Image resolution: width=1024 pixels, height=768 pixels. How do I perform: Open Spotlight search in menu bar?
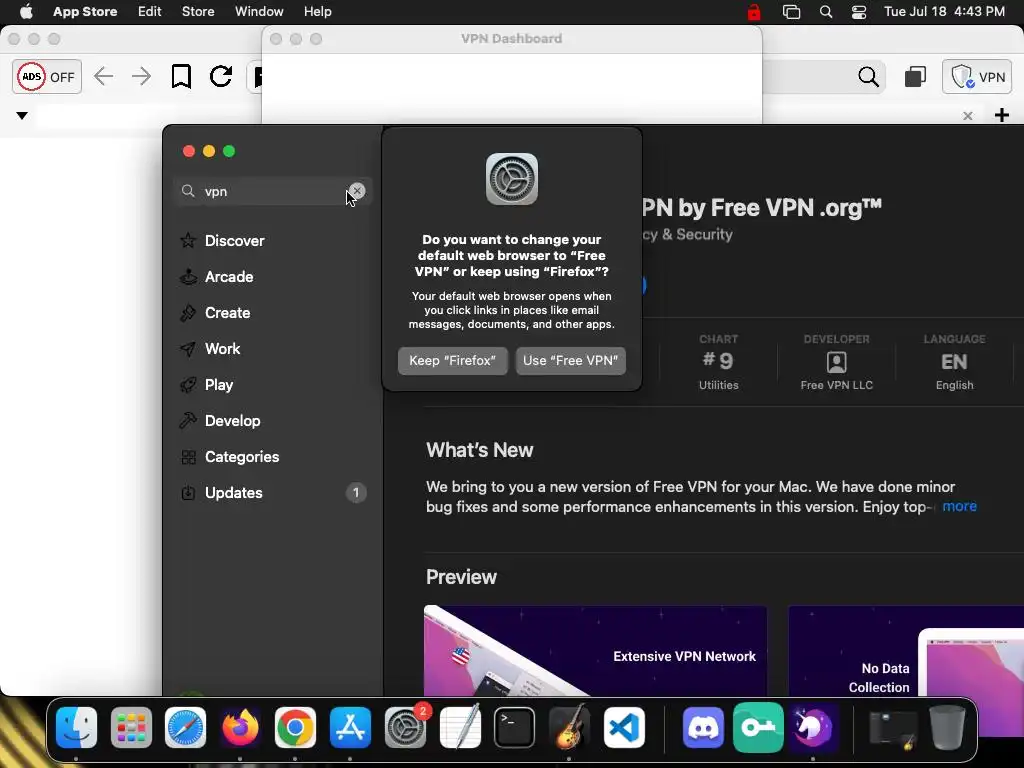825,12
